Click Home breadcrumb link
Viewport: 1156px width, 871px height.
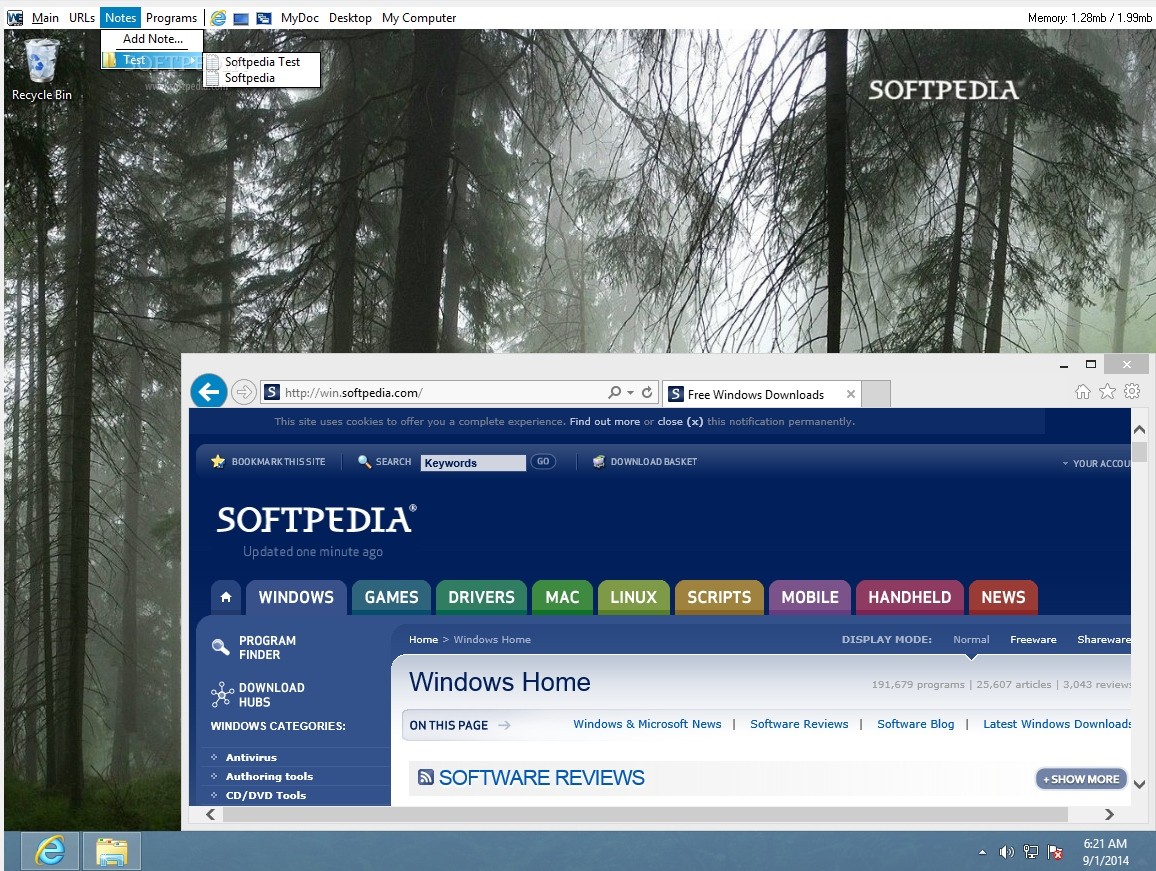(423, 639)
